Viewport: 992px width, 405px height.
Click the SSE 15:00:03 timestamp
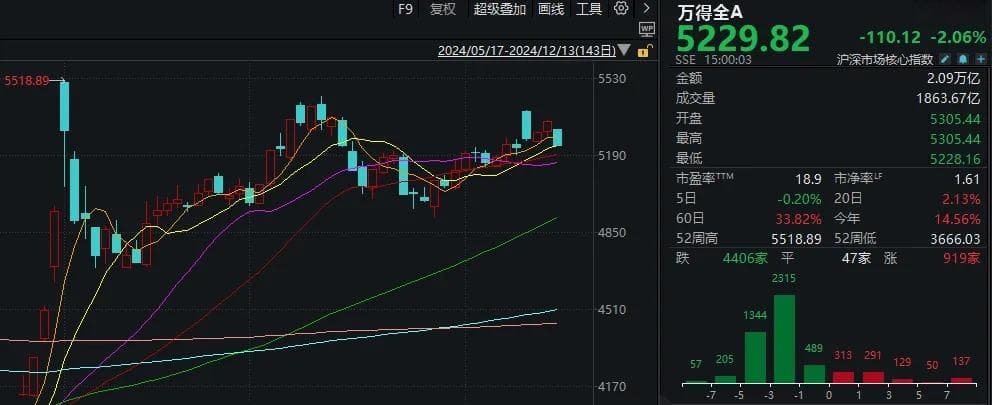(715, 59)
